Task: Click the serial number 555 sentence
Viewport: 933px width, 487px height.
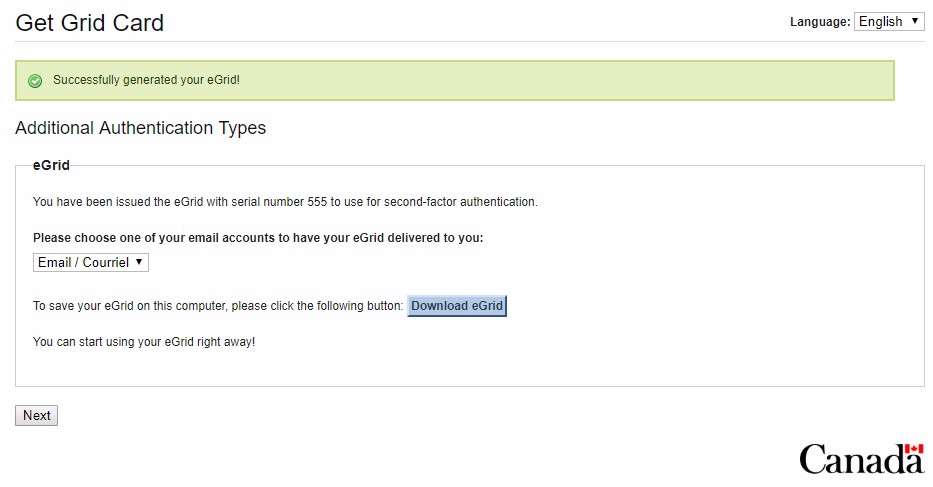Action: tap(285, 202)
